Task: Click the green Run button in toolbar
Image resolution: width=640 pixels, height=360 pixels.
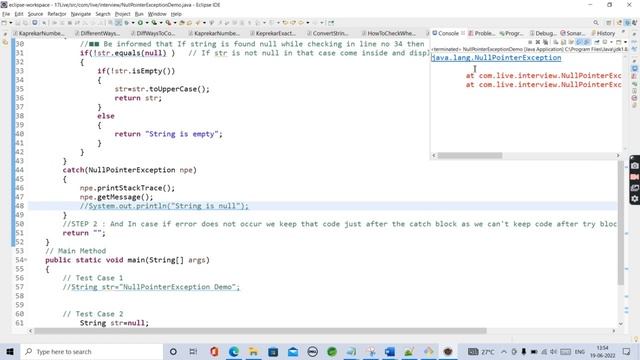Action: click(x=140, y=23)
